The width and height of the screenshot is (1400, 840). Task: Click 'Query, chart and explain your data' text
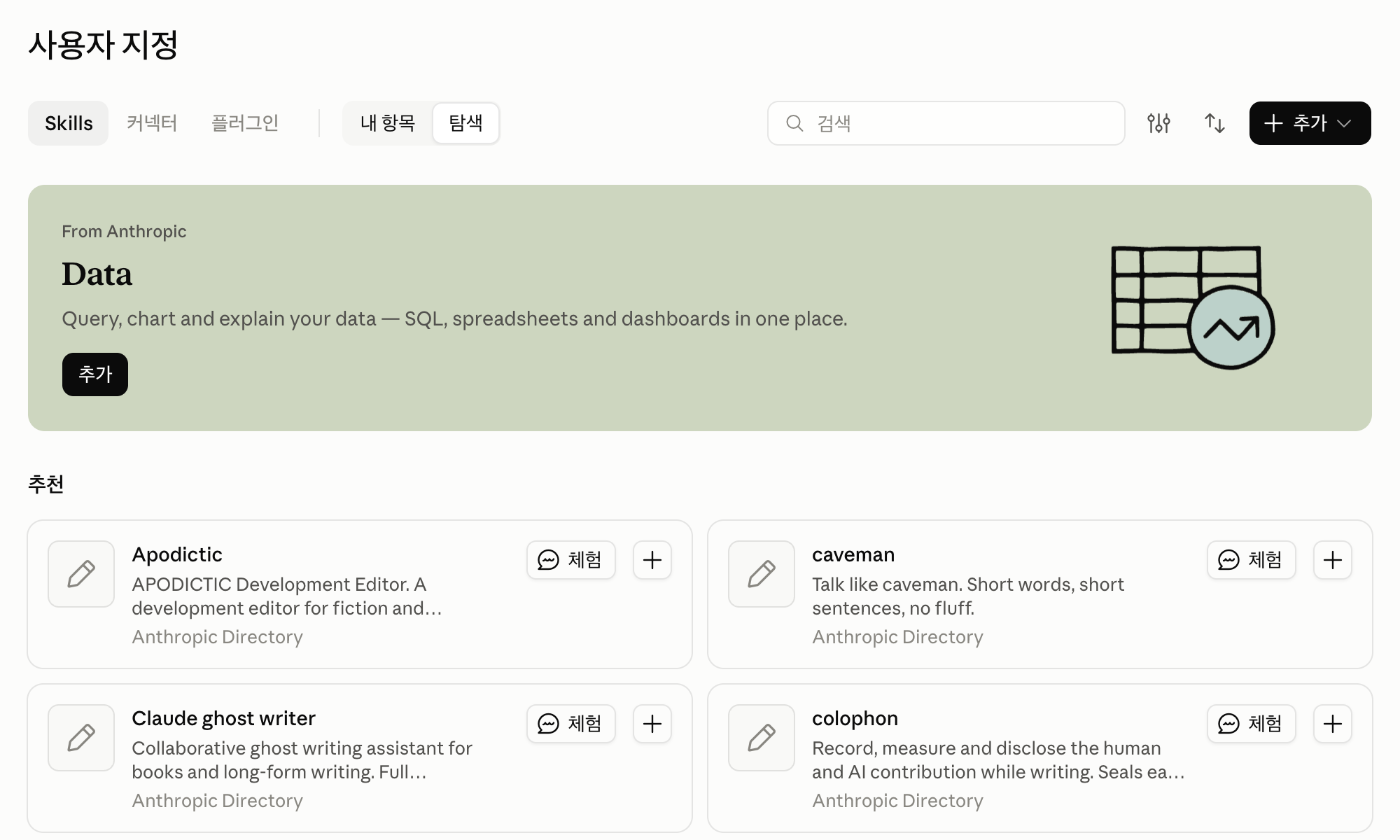point(454,319)
